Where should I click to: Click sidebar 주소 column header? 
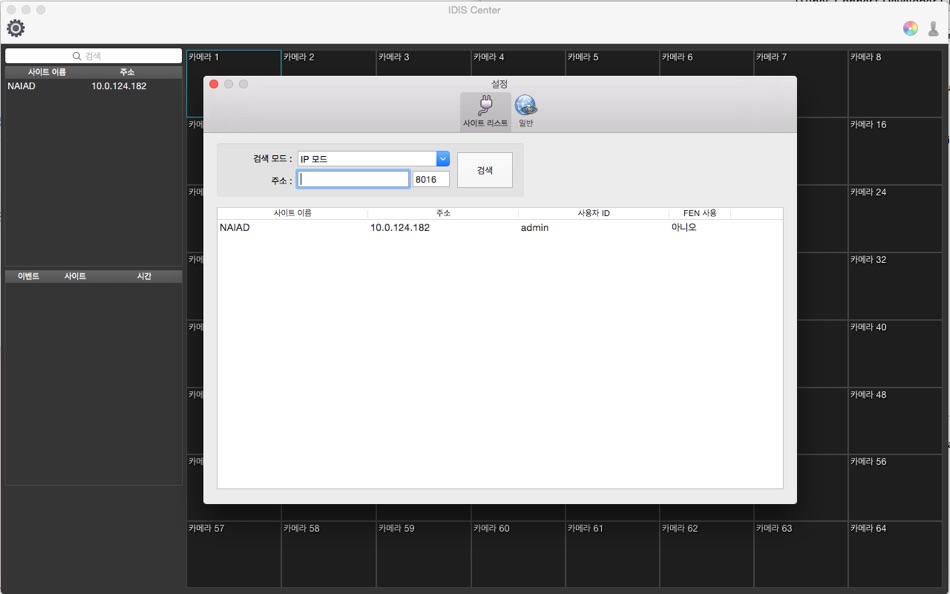[127, 72]
